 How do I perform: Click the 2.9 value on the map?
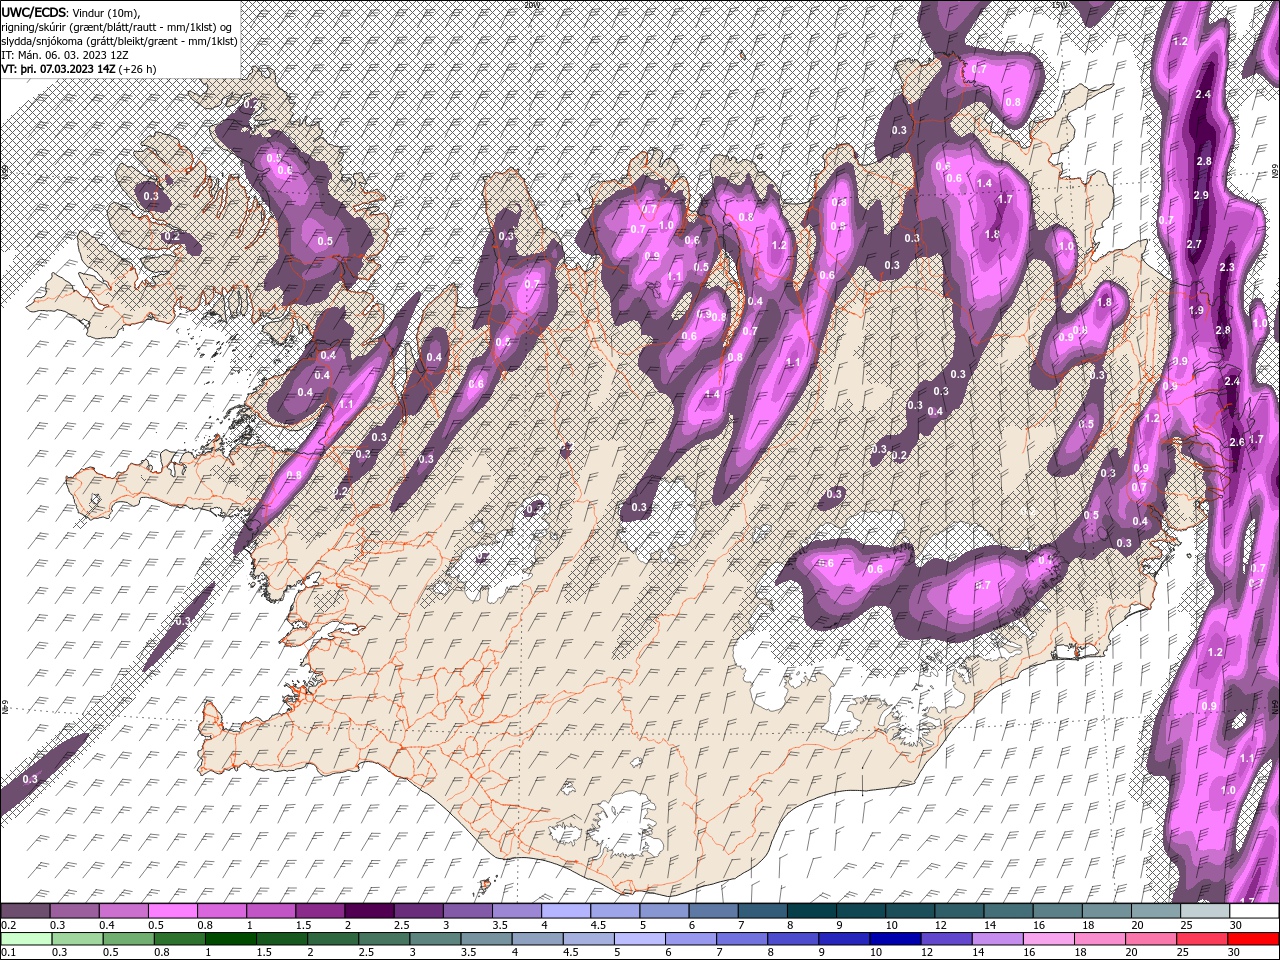coord(1201,195)
